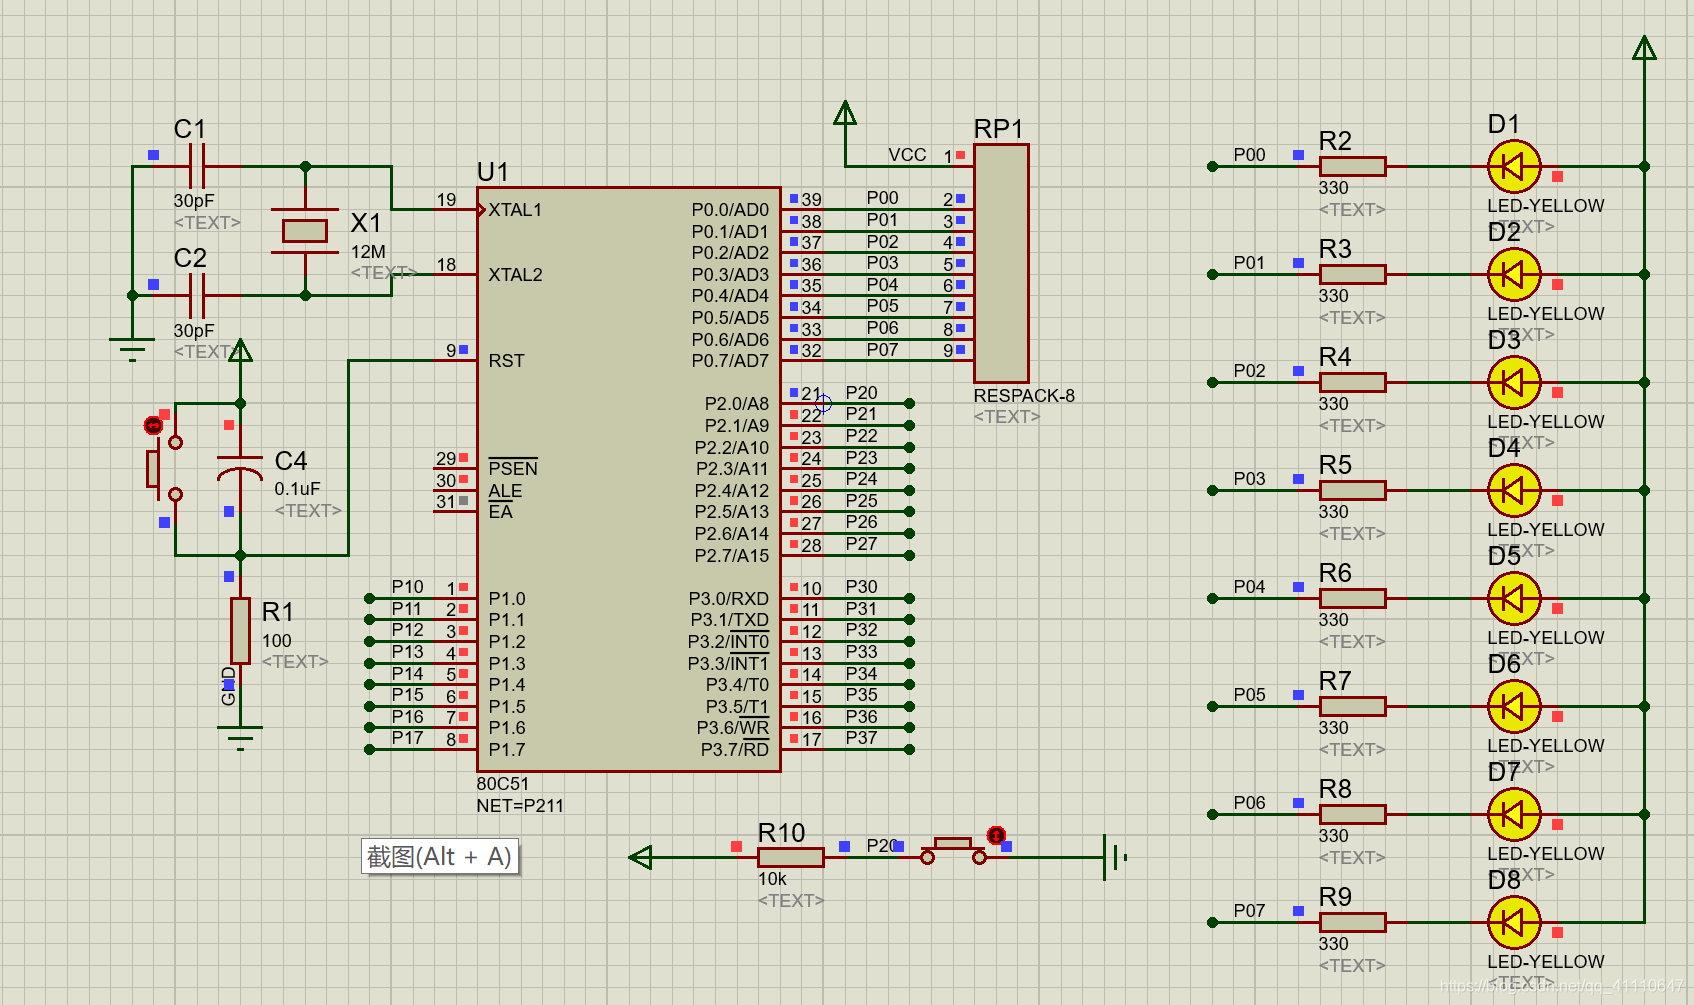Screen dimensions: 1694x1005
Task: Select resistor R2 body
Action: tap(1352, 166)
